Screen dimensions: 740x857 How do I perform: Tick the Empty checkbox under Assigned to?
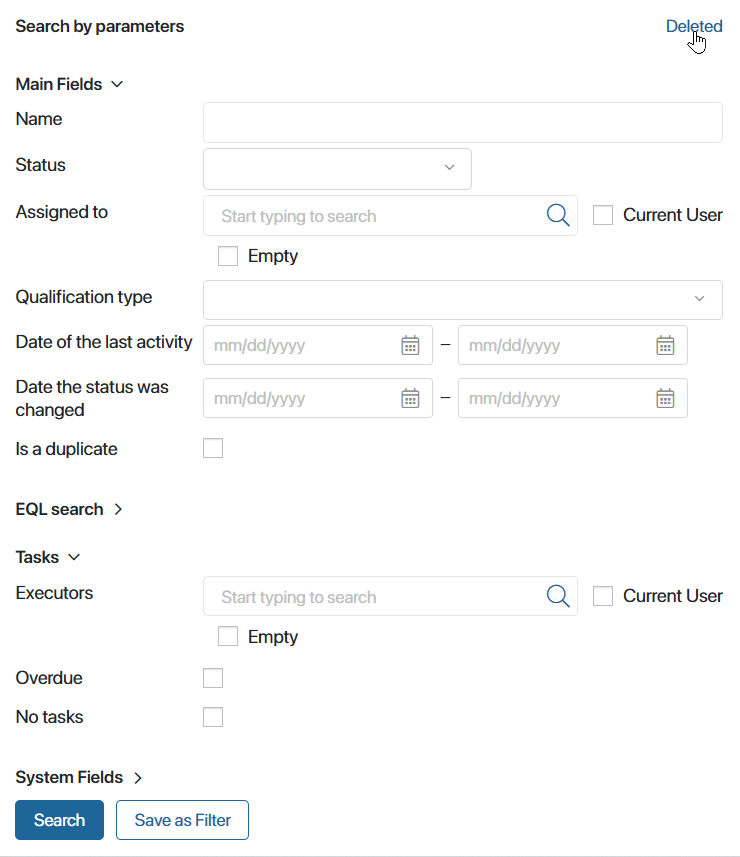point(228,256)
